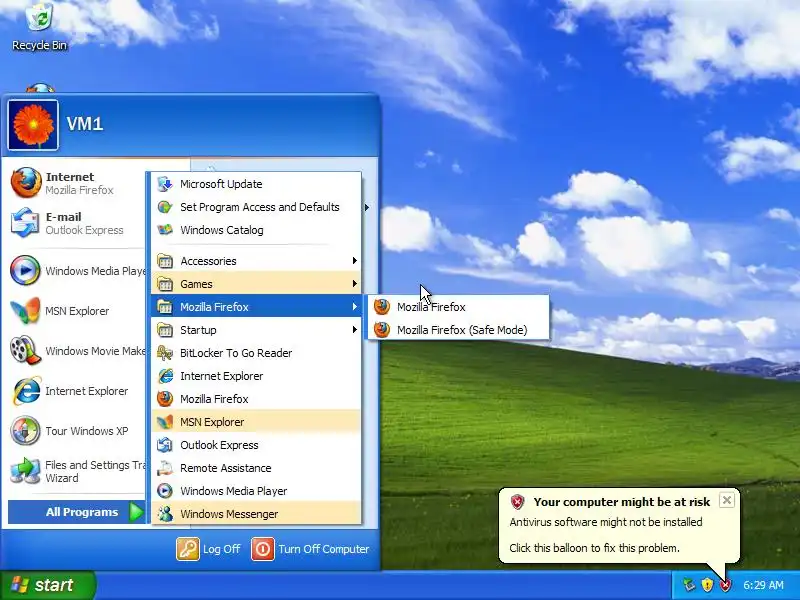The image size is (800, 600).
Task: Click the Windows Catalog icon
Action: click(165, 230)
